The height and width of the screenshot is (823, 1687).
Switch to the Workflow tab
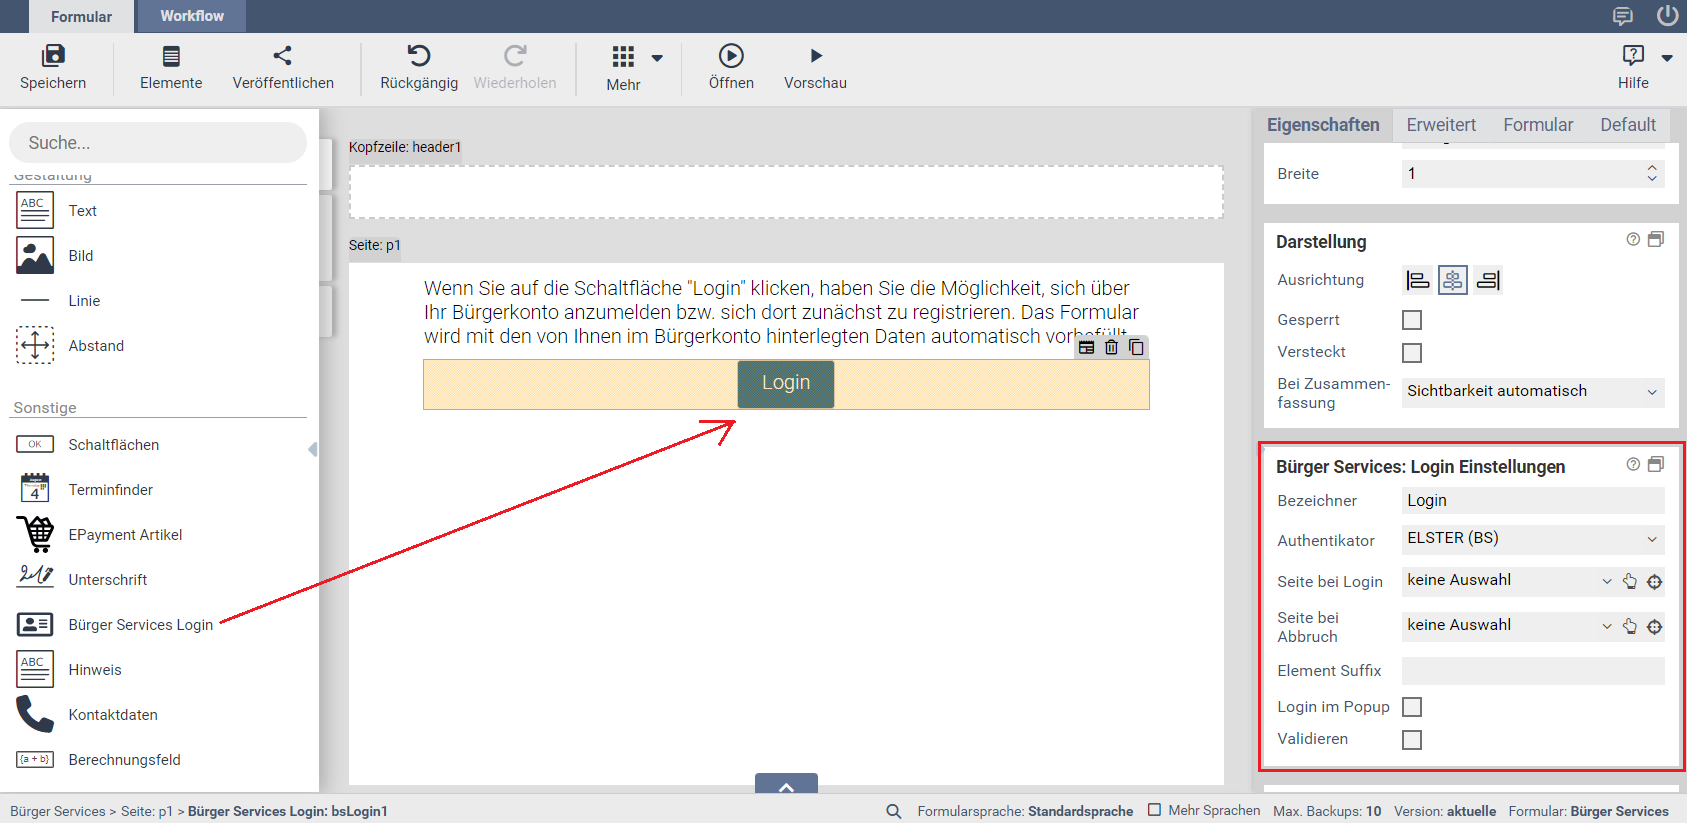coord(192,16)
